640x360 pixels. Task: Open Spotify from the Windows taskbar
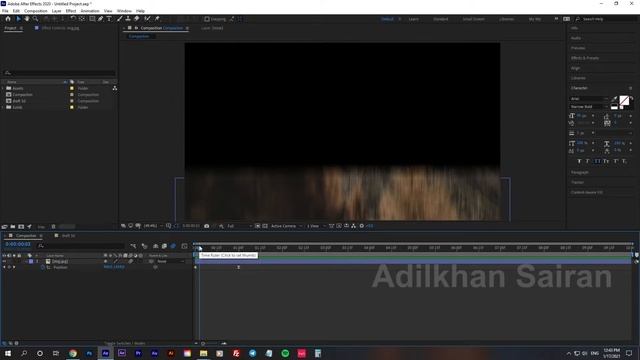[285, 353]
